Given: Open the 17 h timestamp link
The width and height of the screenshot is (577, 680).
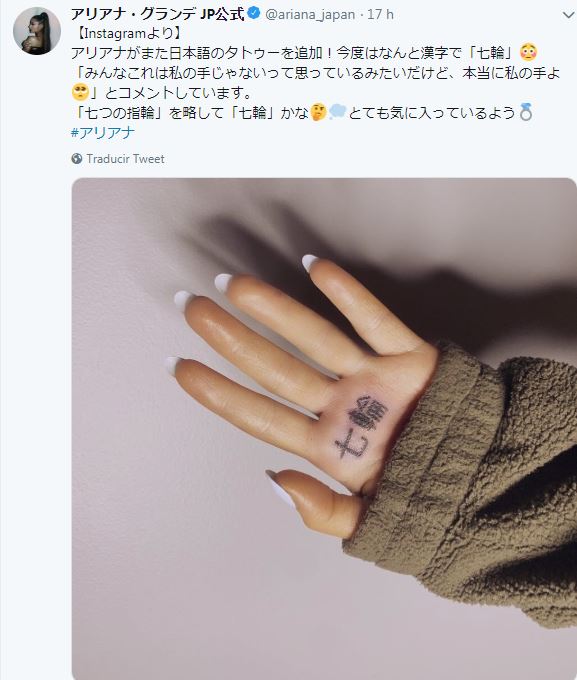Looking at the screenshot, I should [x=380, y=15].
